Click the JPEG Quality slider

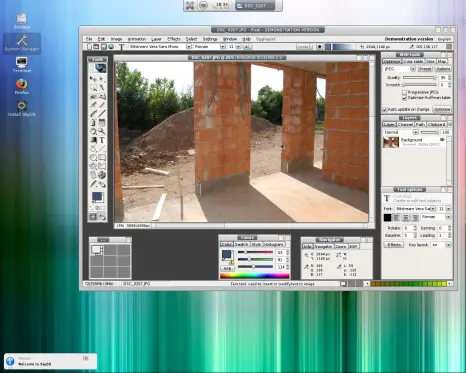point(420,77)
